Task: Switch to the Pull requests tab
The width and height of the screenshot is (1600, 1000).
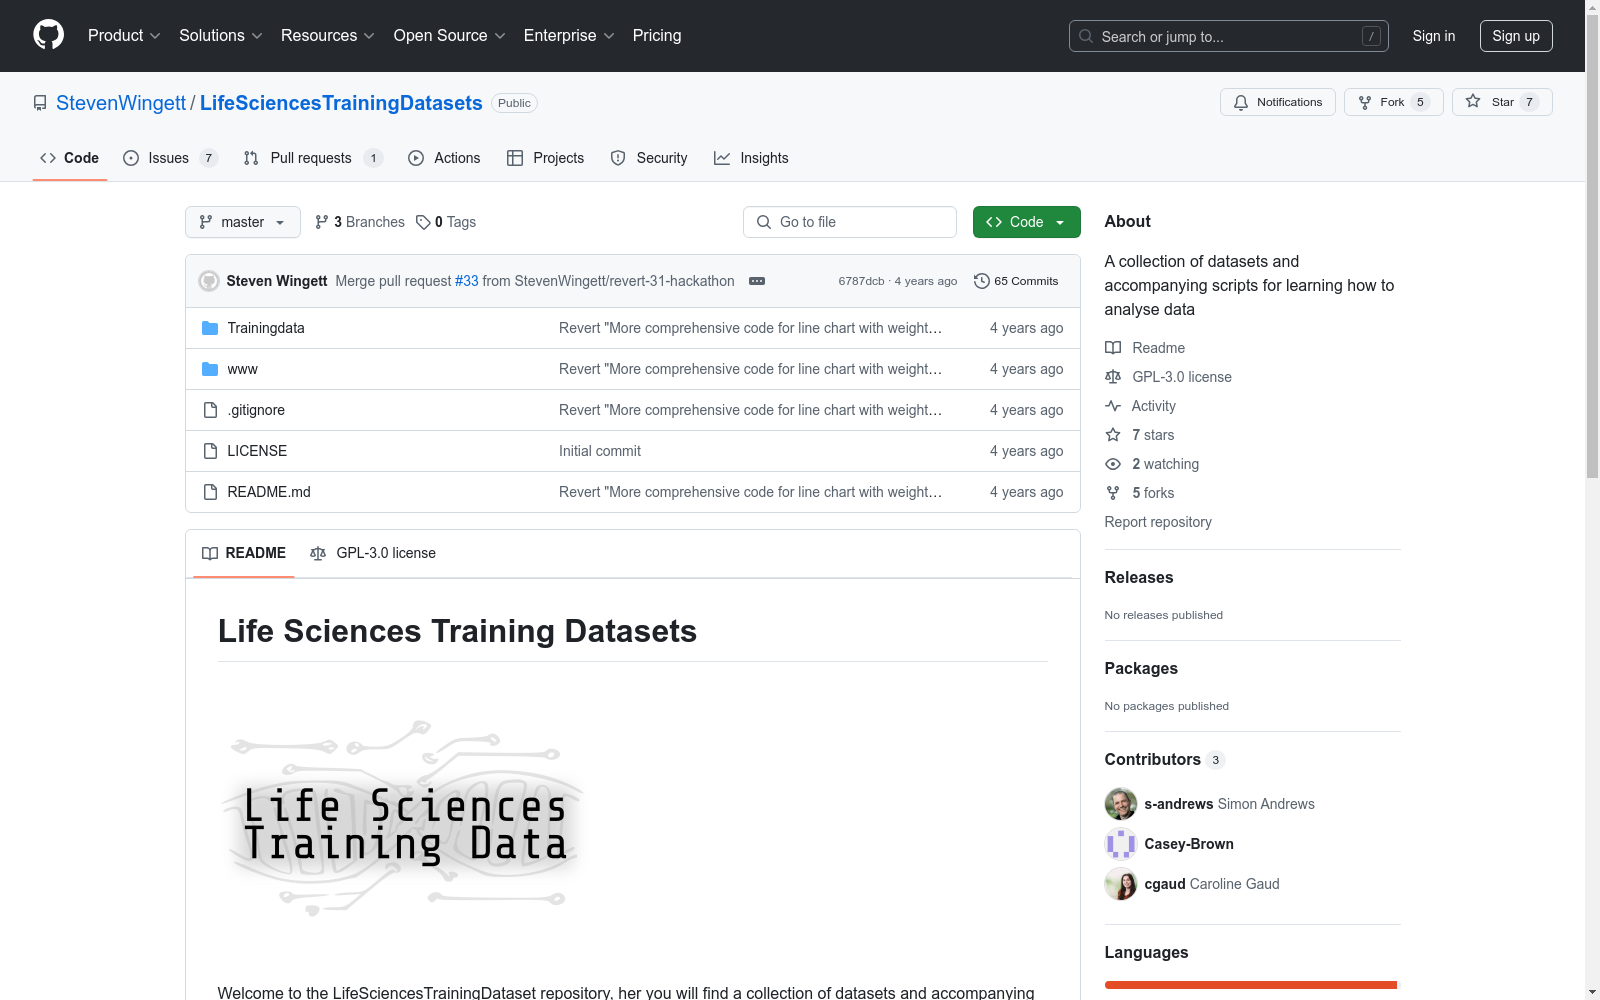Action: [313, 158]
